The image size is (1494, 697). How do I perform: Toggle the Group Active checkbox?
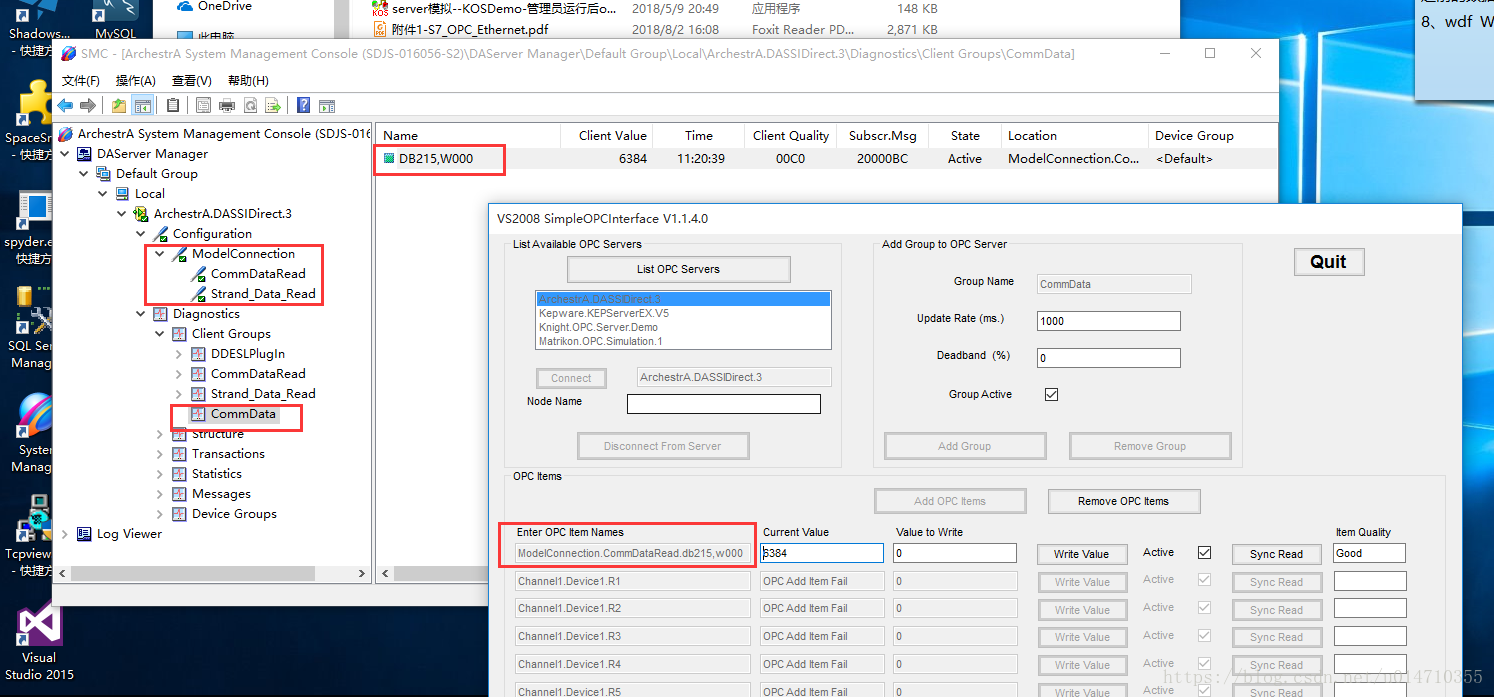click(x=1051, y=394)
